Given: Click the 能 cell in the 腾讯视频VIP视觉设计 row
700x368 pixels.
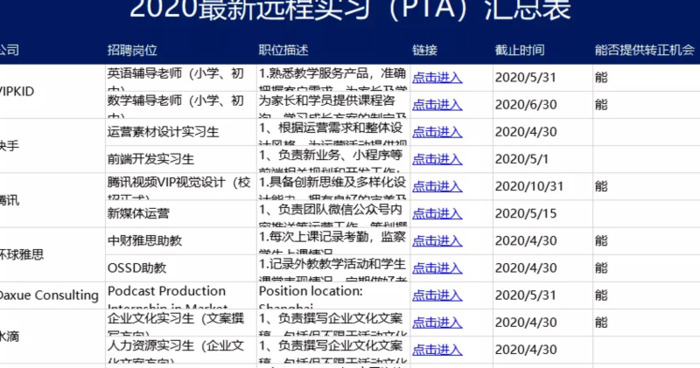Looking at the screenshot, I should coord(646,187).
